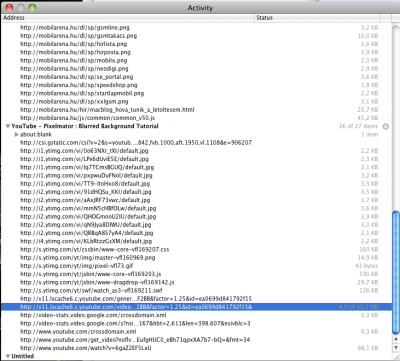400x361 pixels.
Task: Sort by the Address column header
Action: [128, 18]
